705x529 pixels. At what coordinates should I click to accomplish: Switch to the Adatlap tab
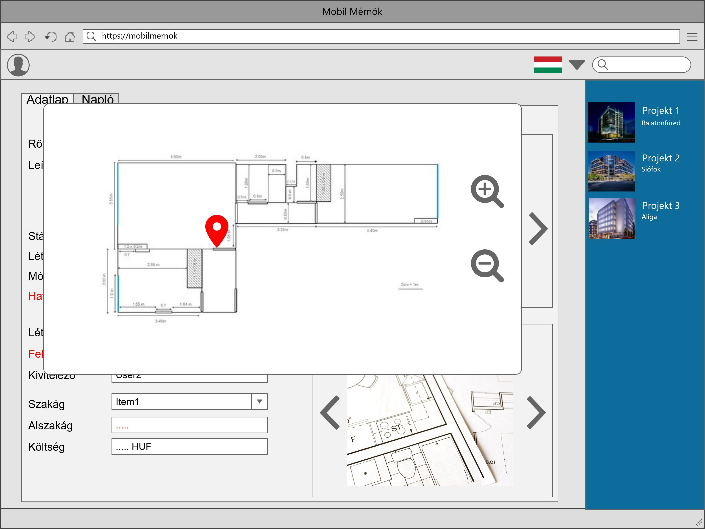pyautogui.click(x=48, y=100)
